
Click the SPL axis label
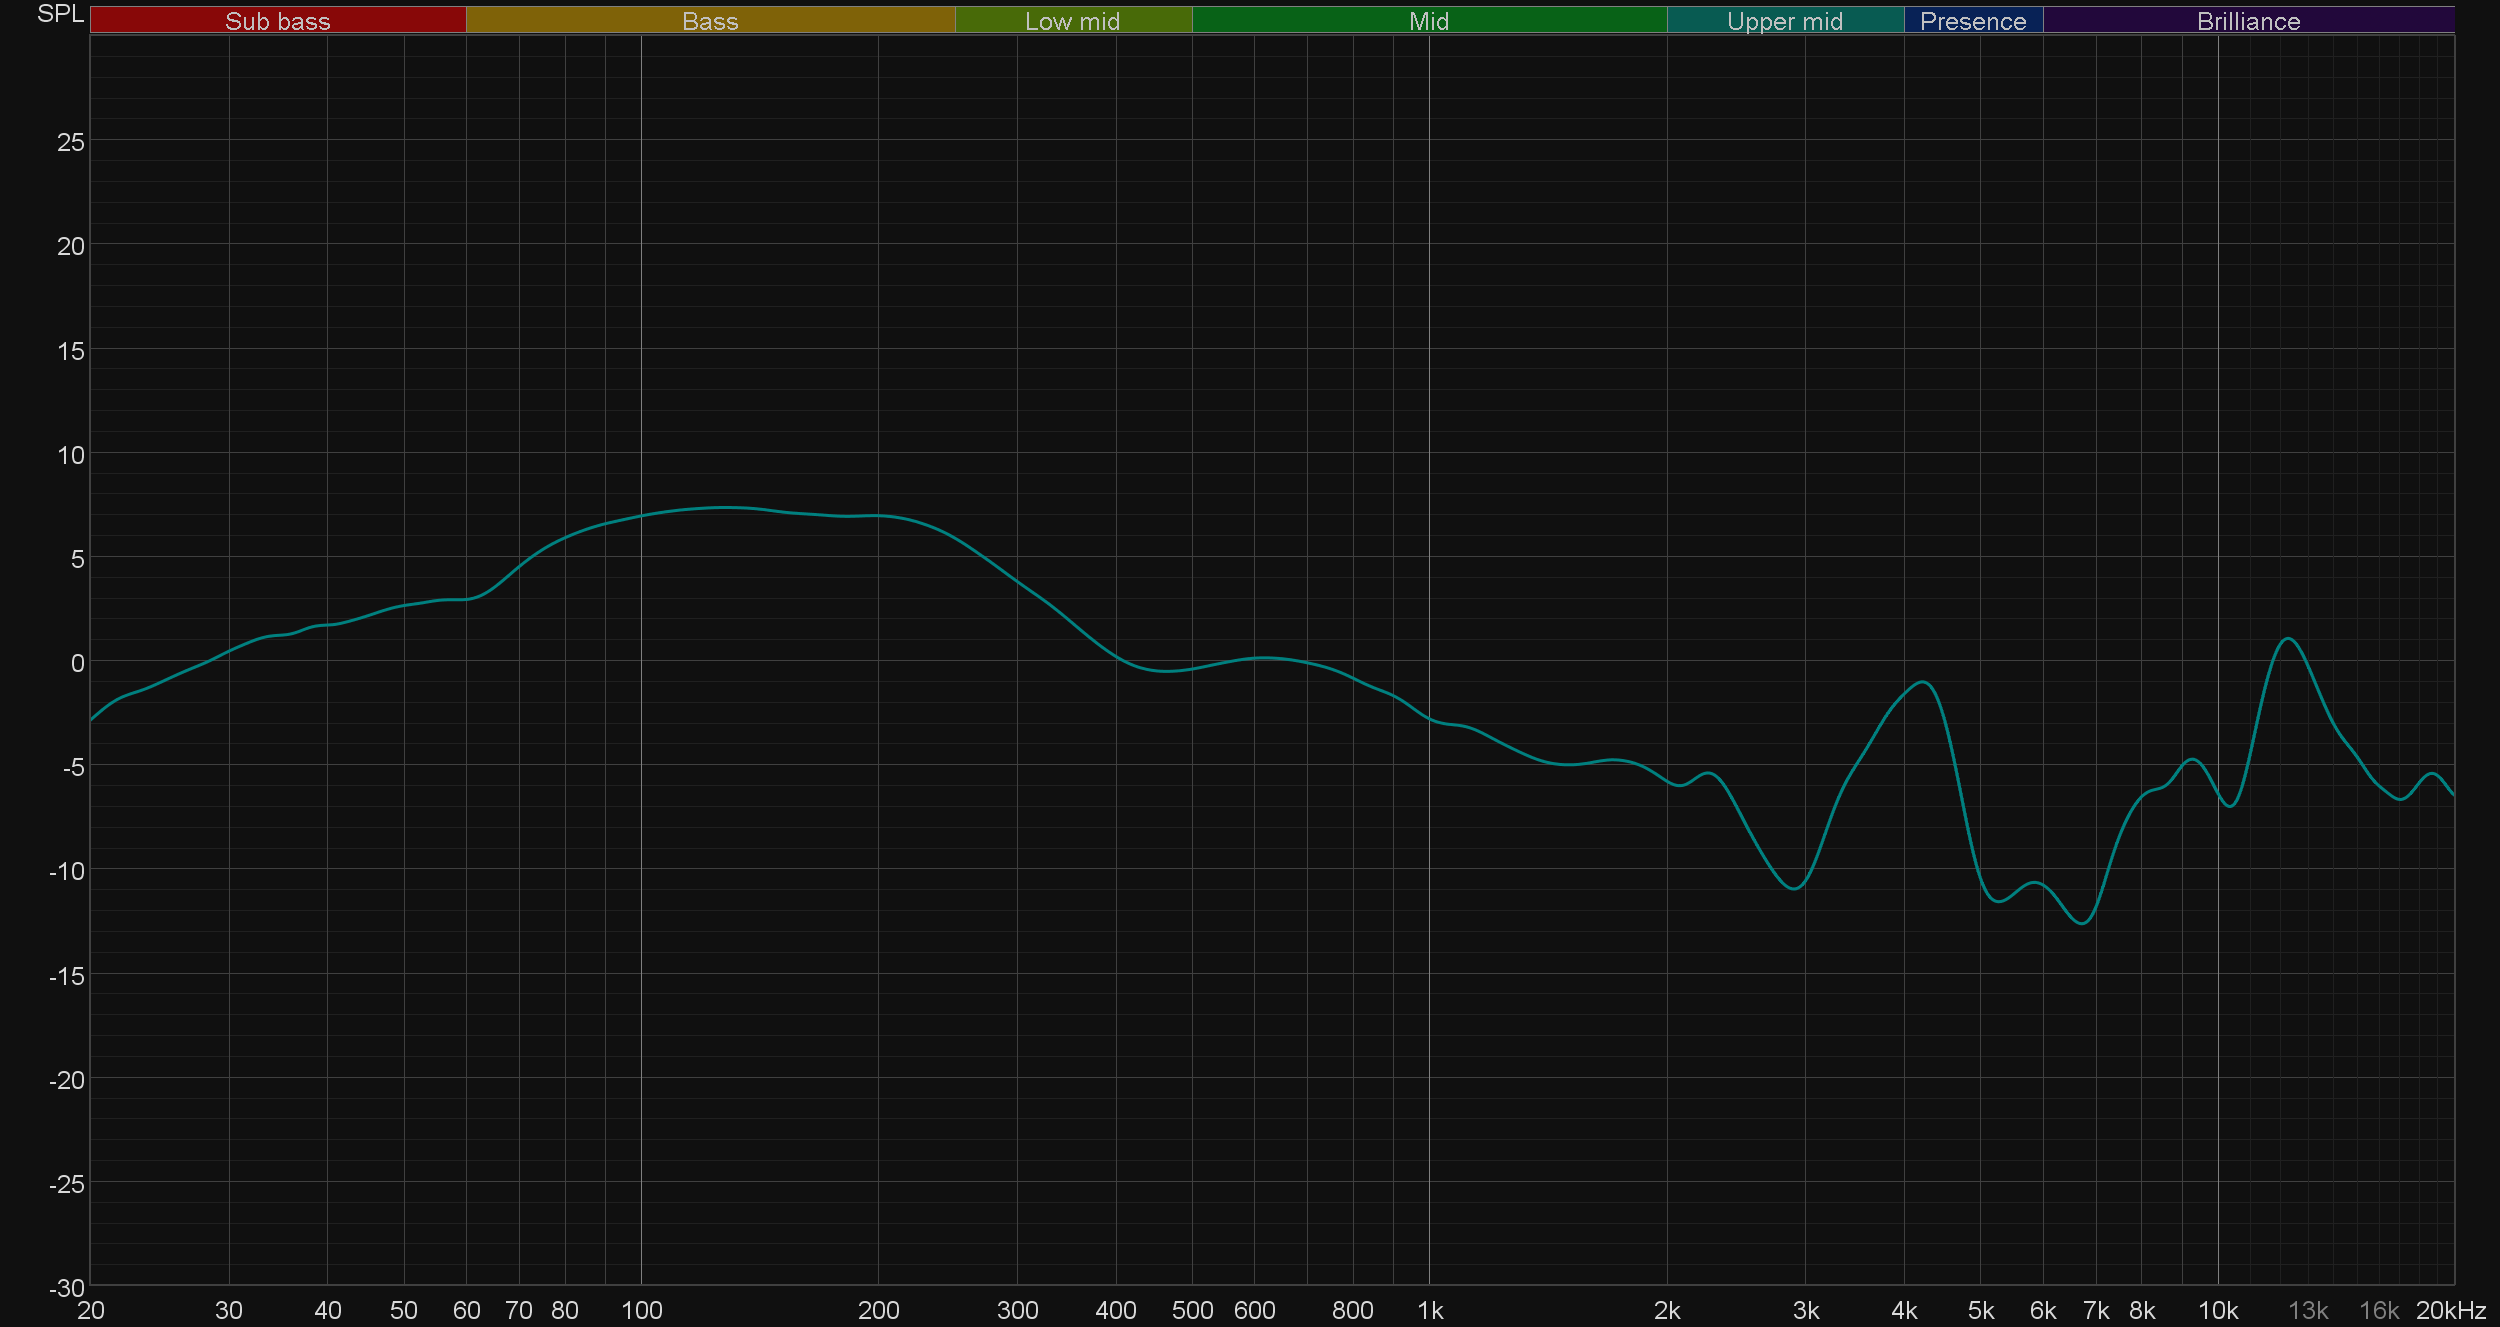pos(60,14)
